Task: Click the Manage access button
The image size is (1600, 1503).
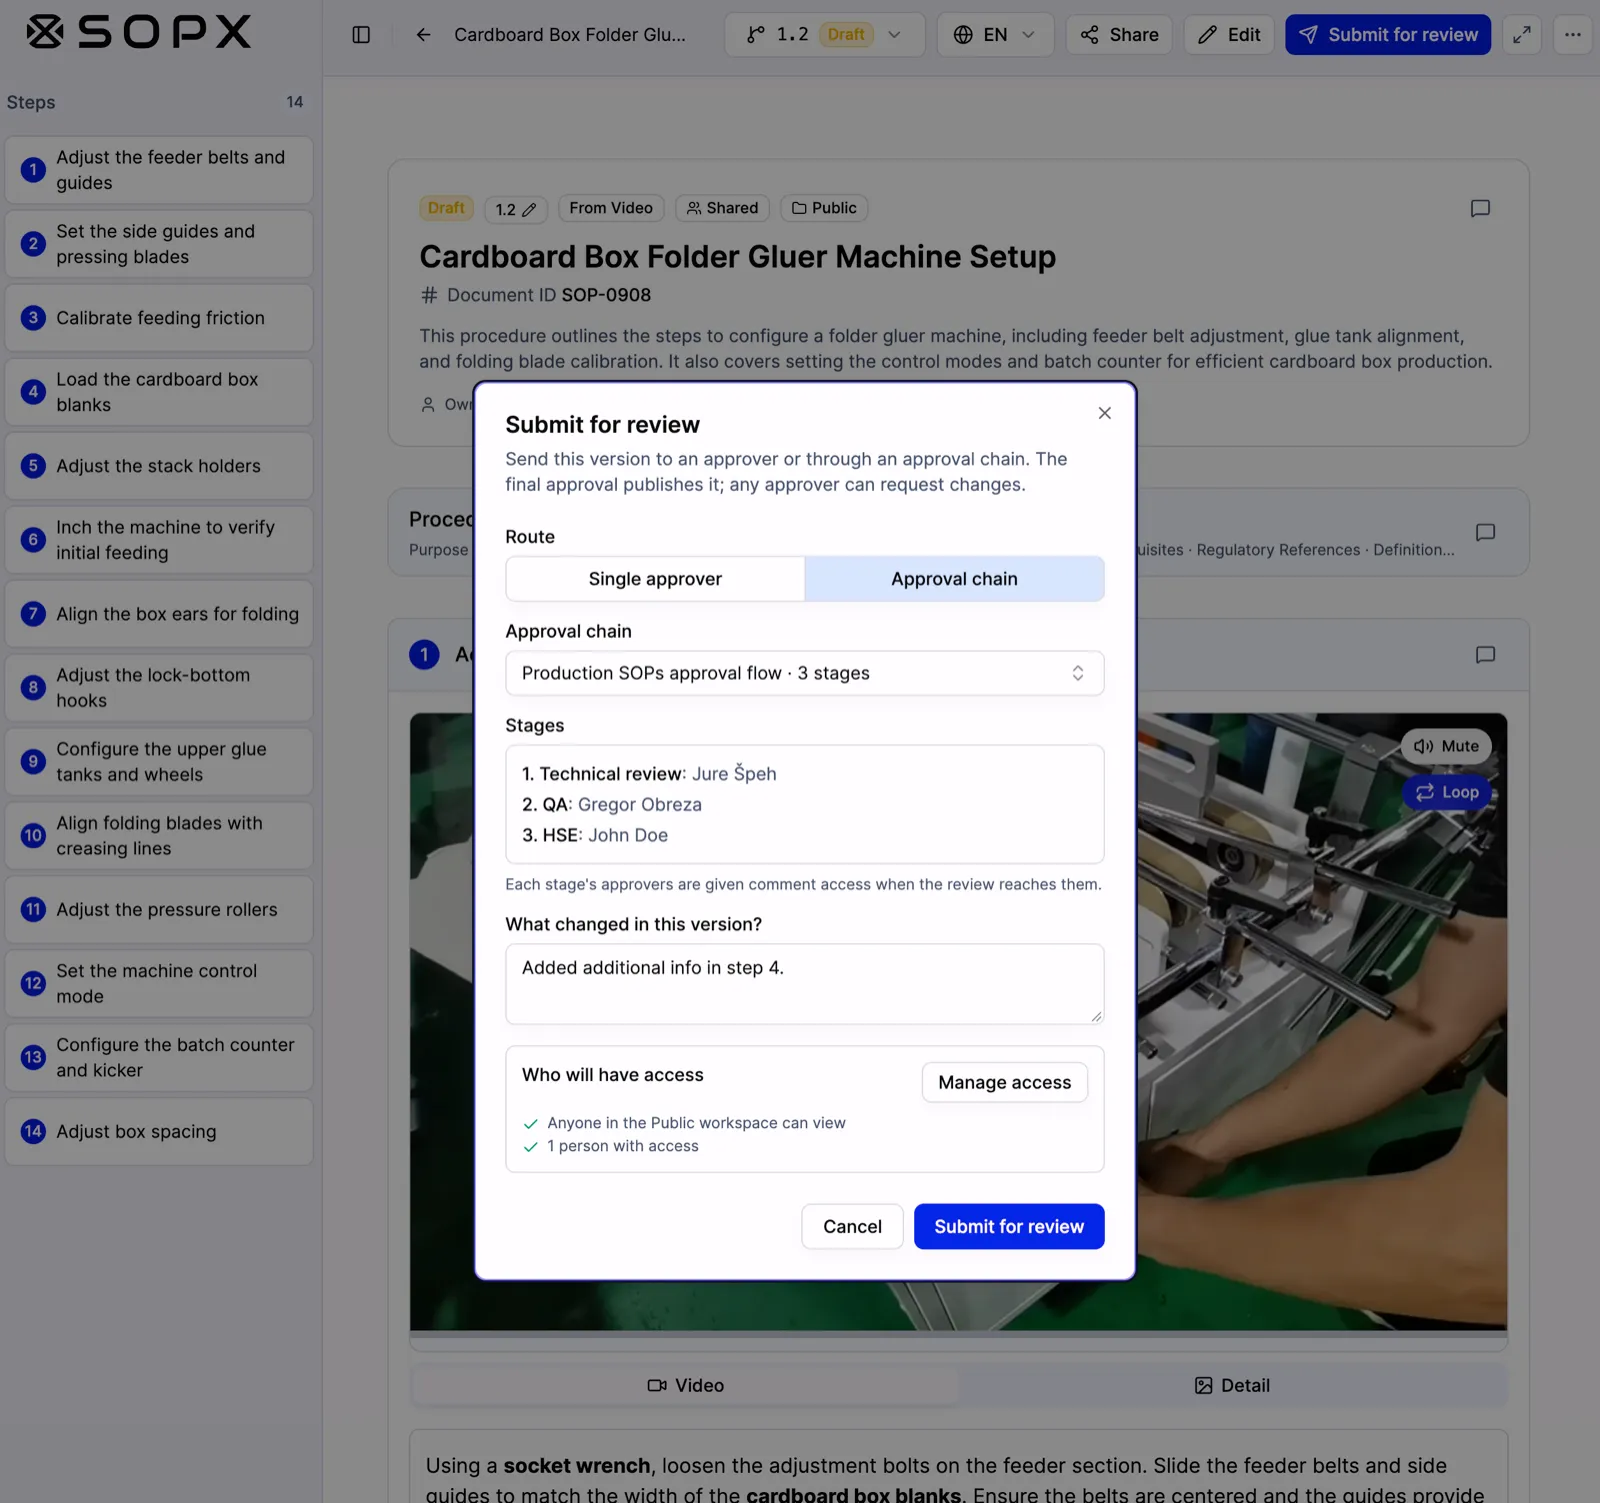Action: pyautogui.click(x=1004, y=1082)
